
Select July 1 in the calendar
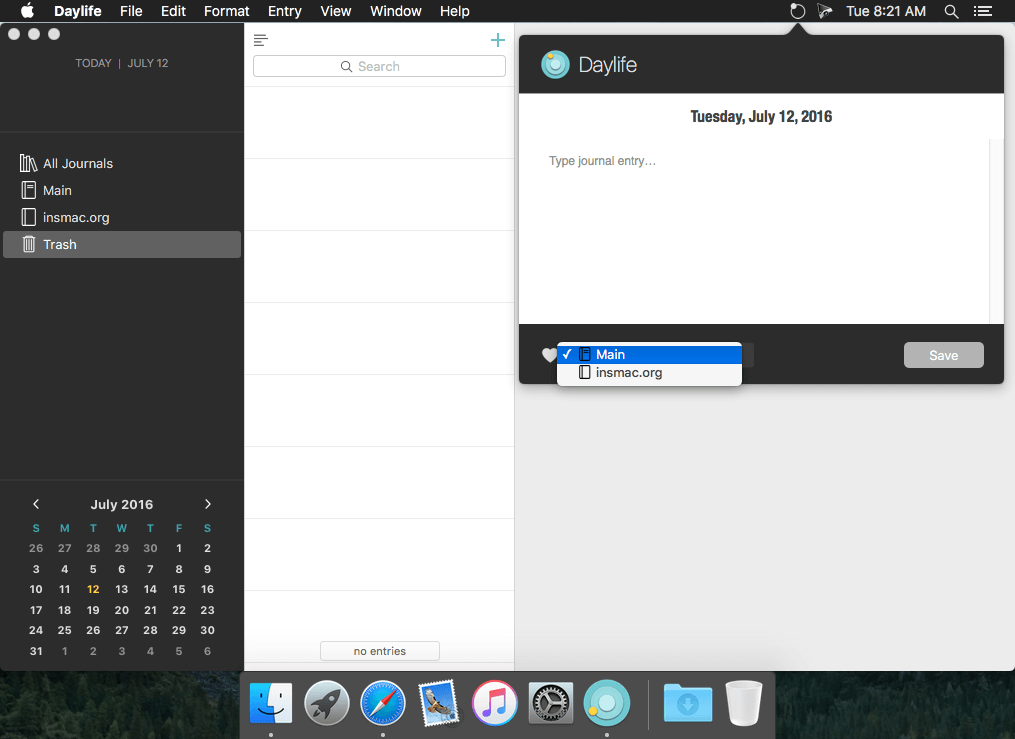click(x=179, y=548)
